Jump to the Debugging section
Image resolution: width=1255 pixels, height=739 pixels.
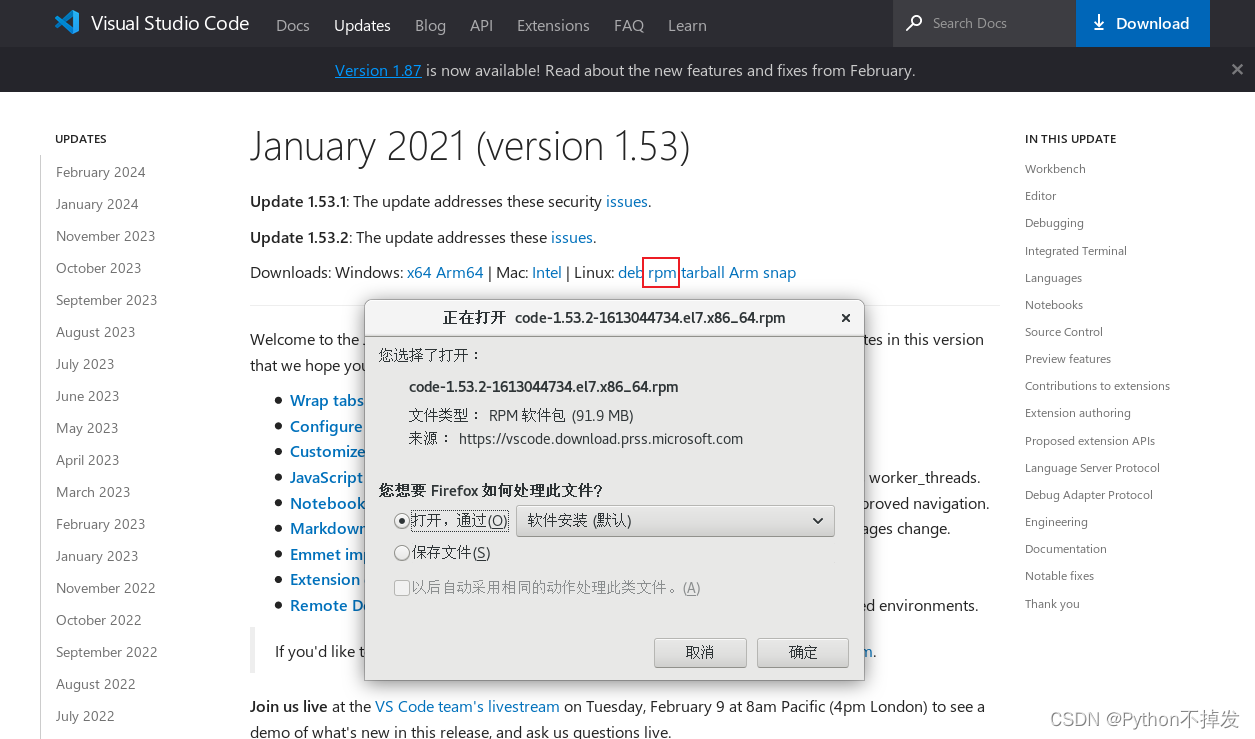point(1054,223)
